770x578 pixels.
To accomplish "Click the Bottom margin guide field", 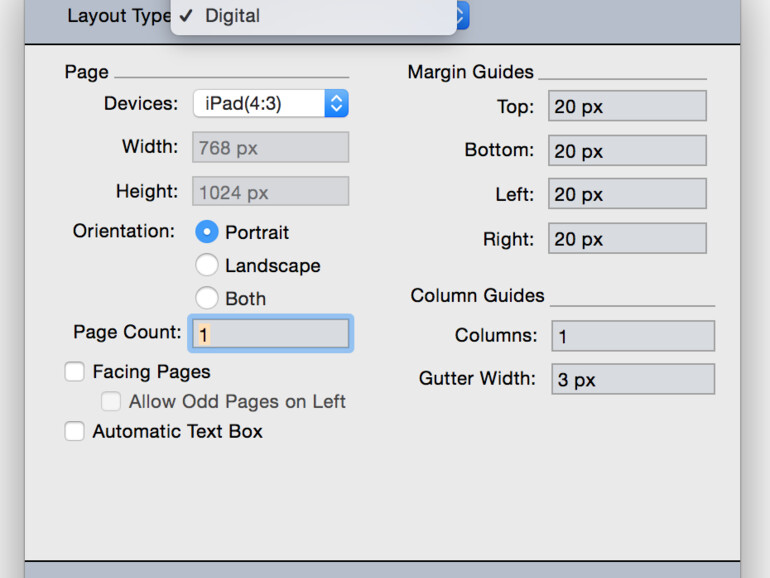I will pos(627,151).
